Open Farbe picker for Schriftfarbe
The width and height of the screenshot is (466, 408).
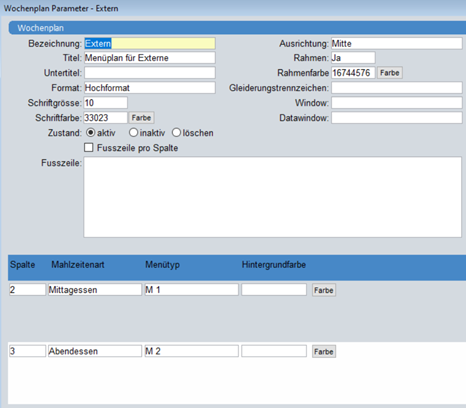(x=141, y=118)
